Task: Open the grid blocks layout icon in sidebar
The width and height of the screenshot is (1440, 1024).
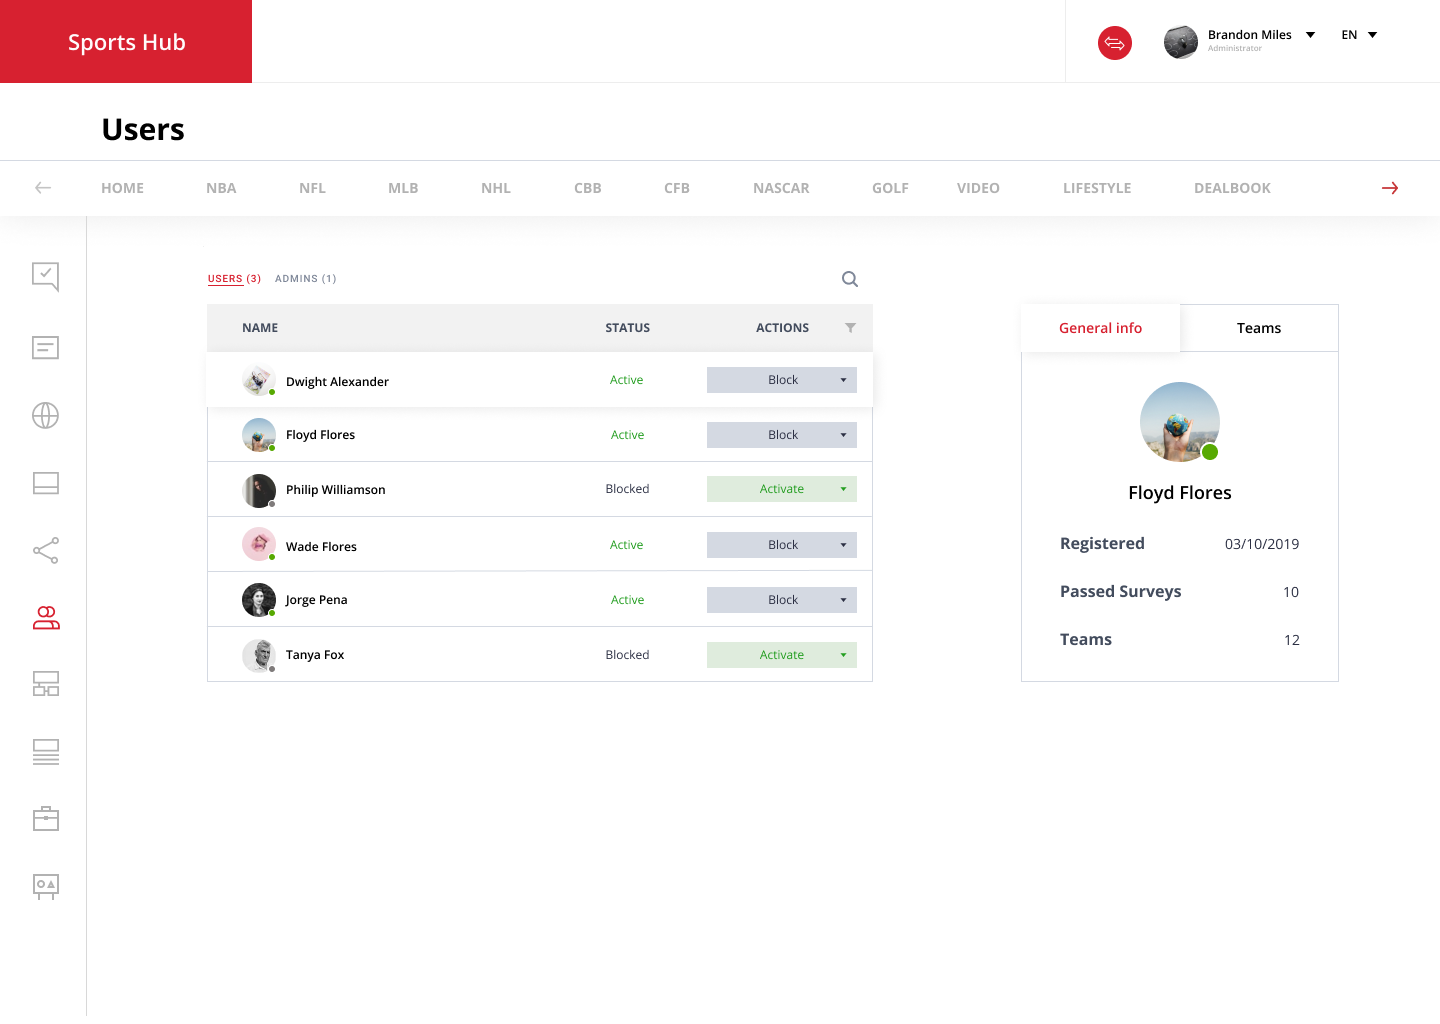Action: tap(46, 684)
